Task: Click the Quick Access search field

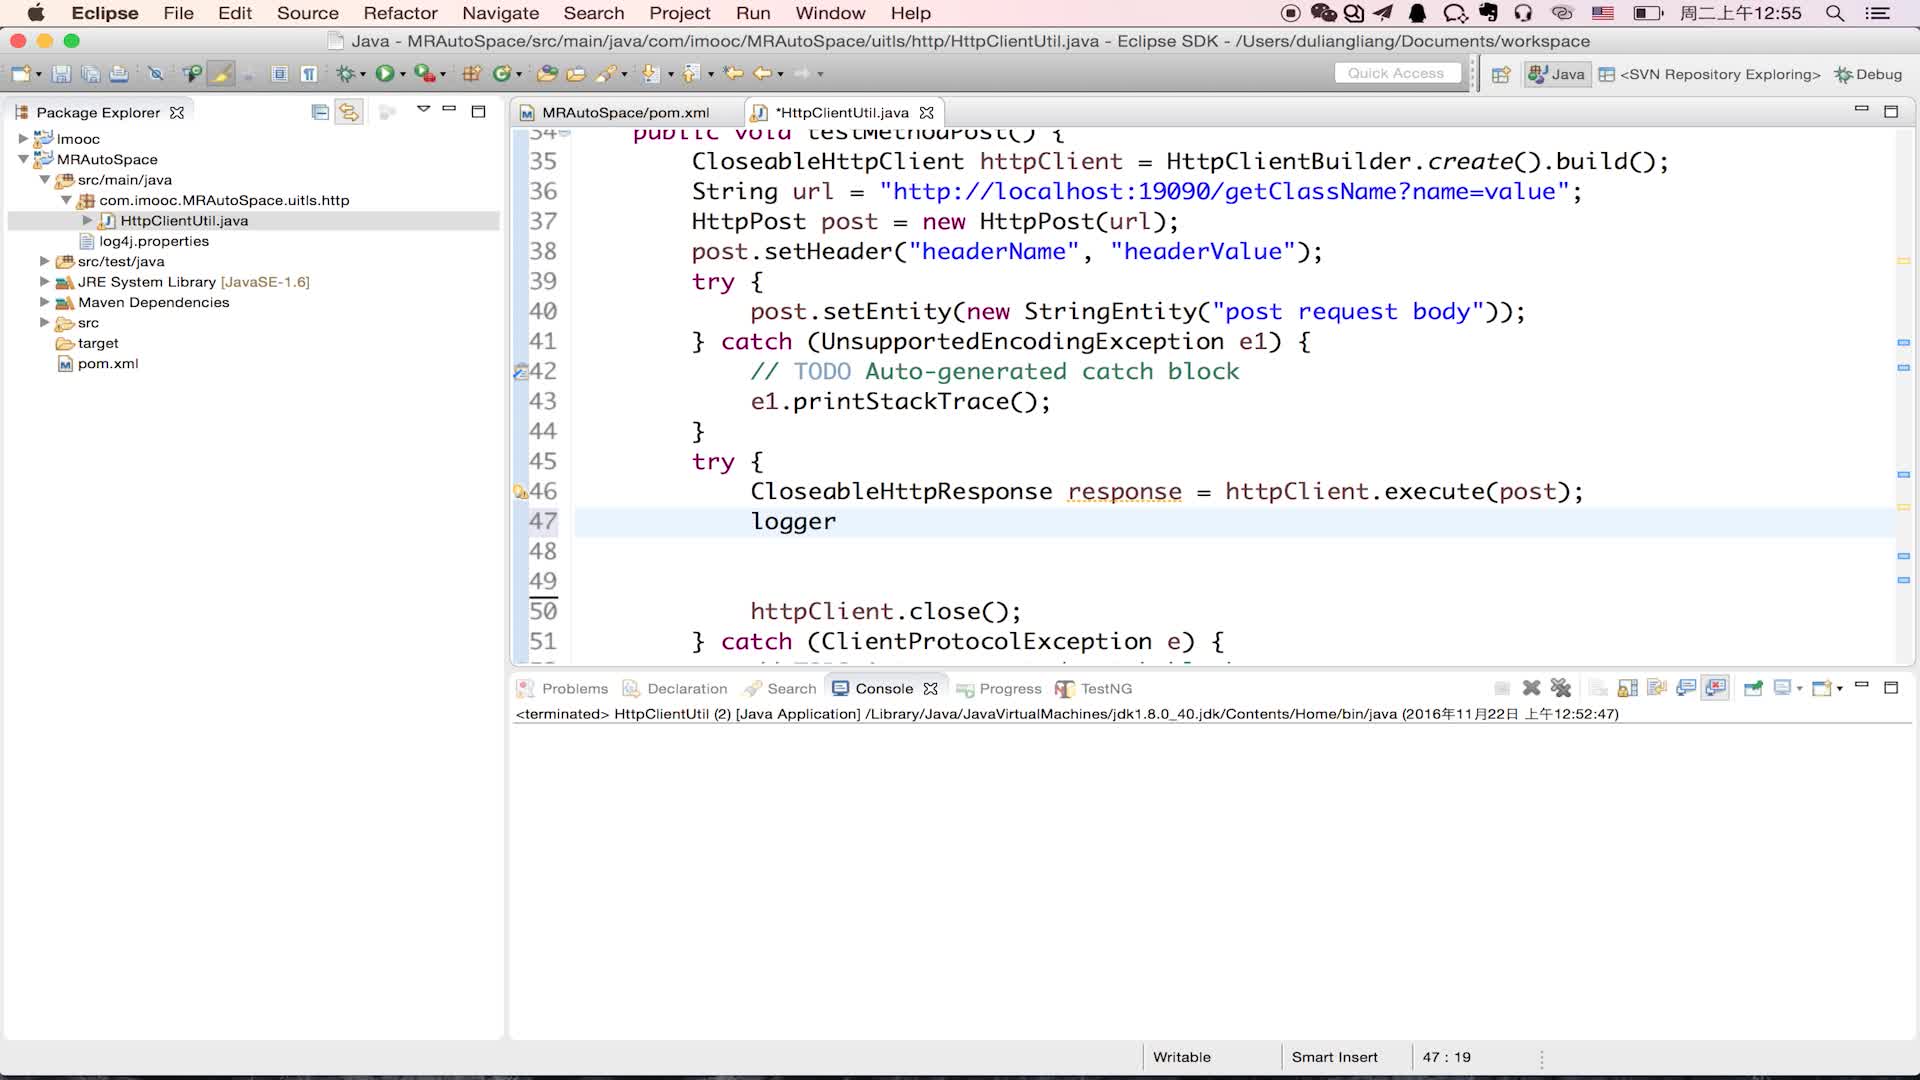Action: tap(1397, 73)
